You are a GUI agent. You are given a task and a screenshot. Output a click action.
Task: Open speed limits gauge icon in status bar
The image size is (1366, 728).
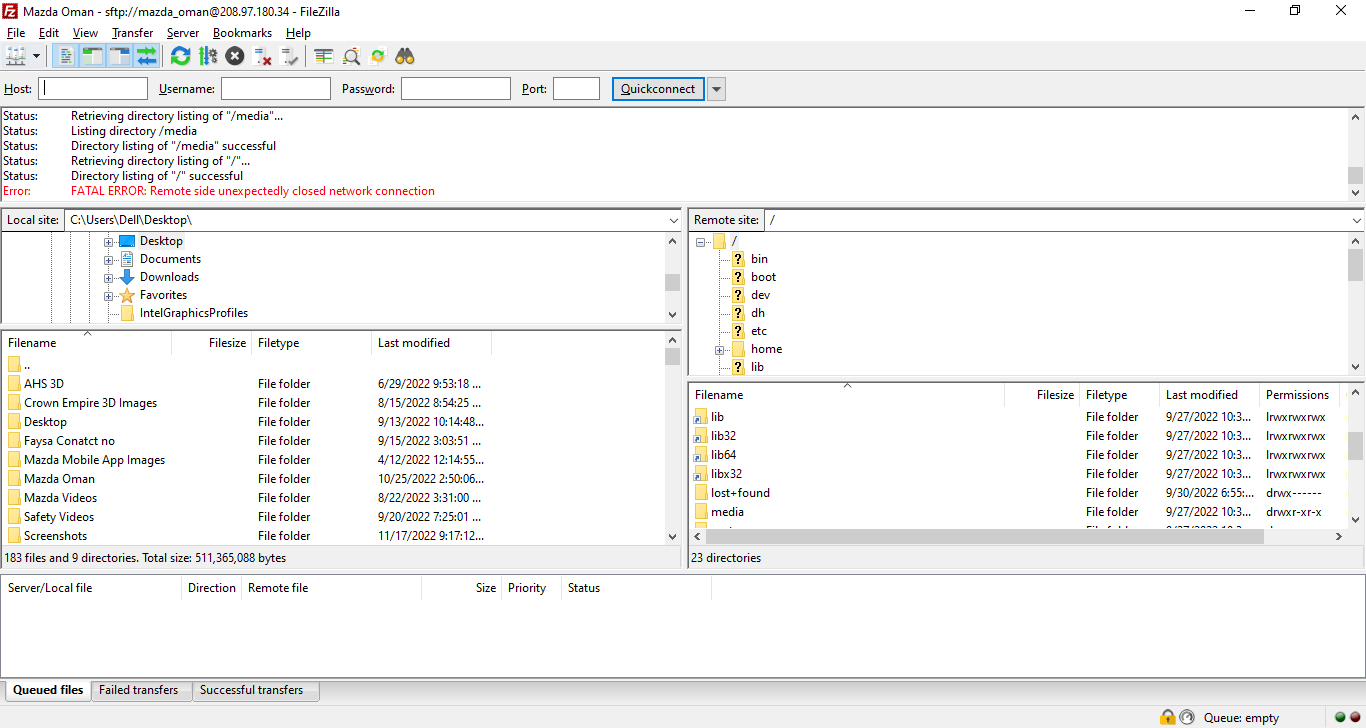(1186, 717)
